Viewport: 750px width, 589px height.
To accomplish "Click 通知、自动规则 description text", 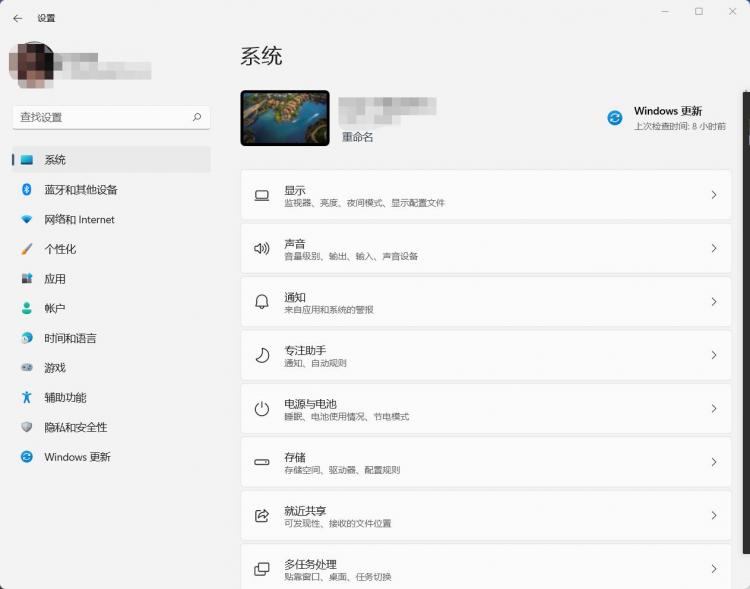I will pos(315,363).
